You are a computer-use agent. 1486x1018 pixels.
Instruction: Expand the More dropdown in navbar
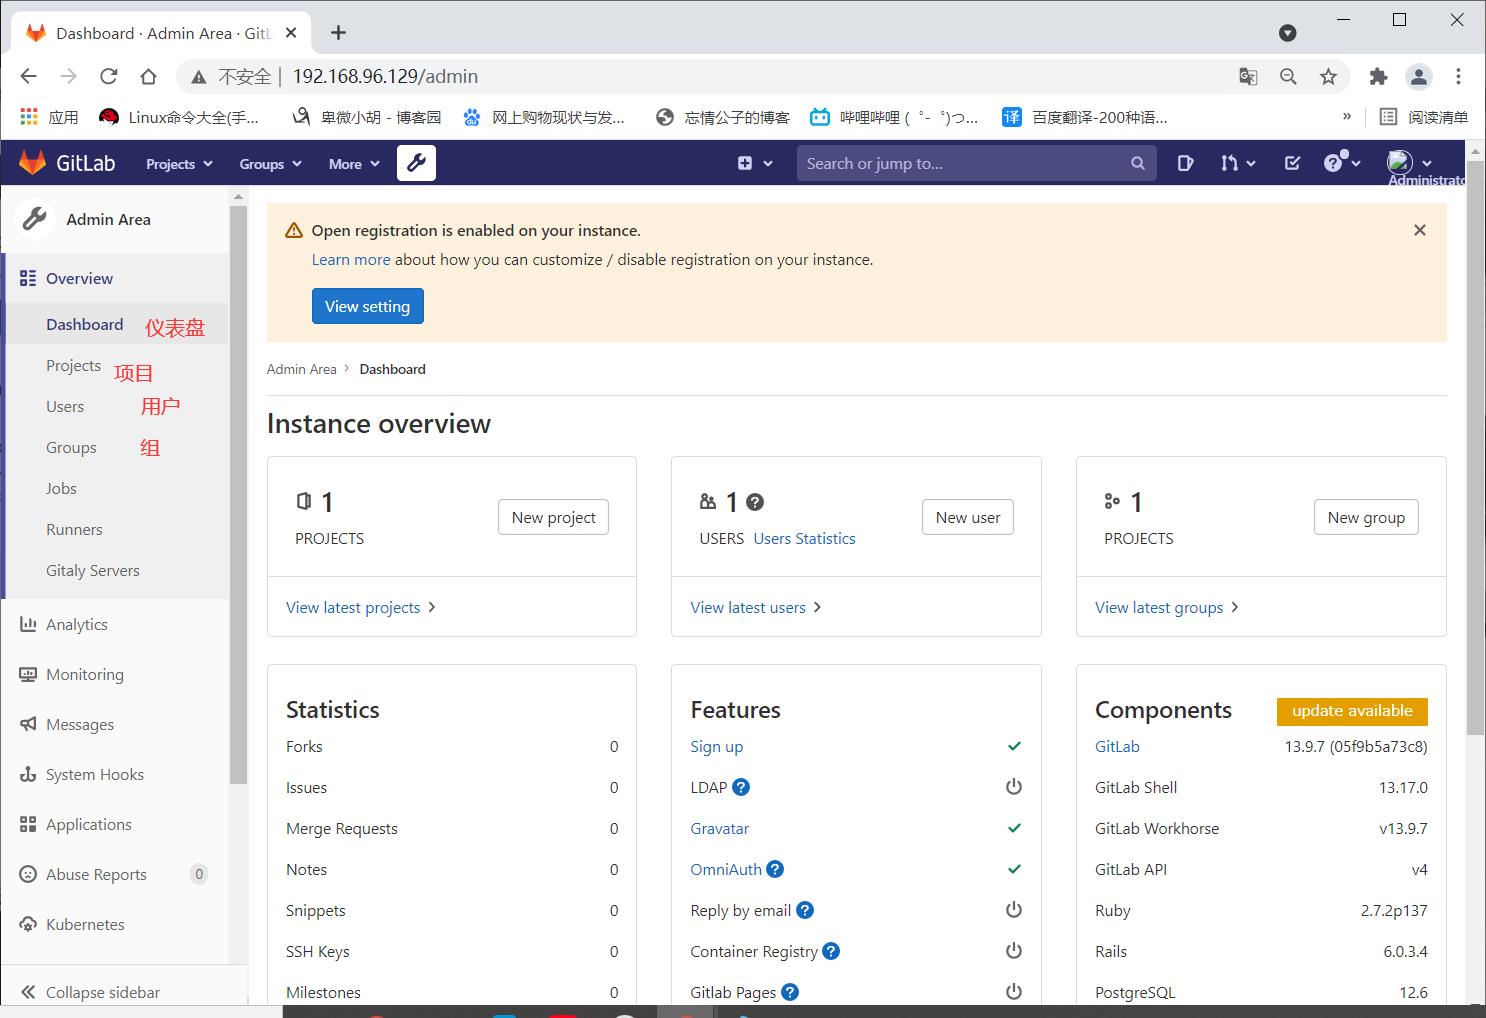[x=354, y=164]
